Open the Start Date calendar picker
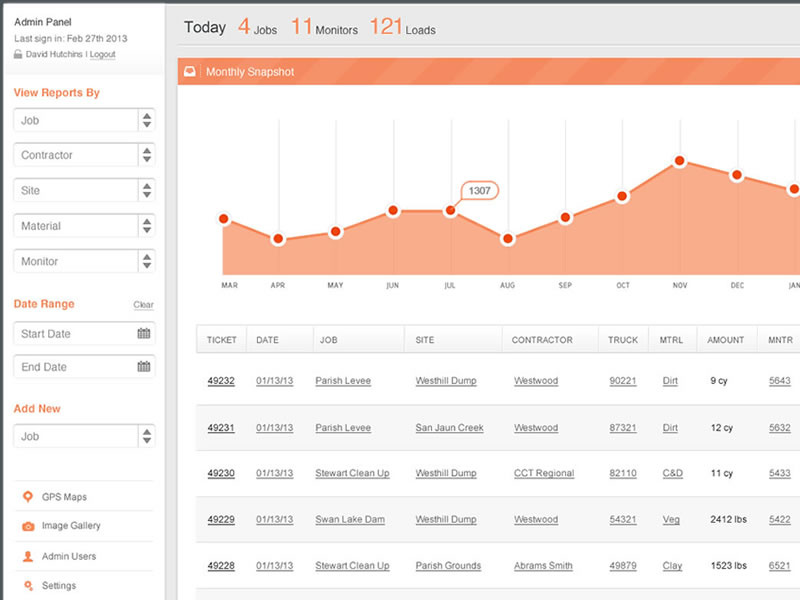The height and width of the screenshot is (600, 800). tap(143, 334)
